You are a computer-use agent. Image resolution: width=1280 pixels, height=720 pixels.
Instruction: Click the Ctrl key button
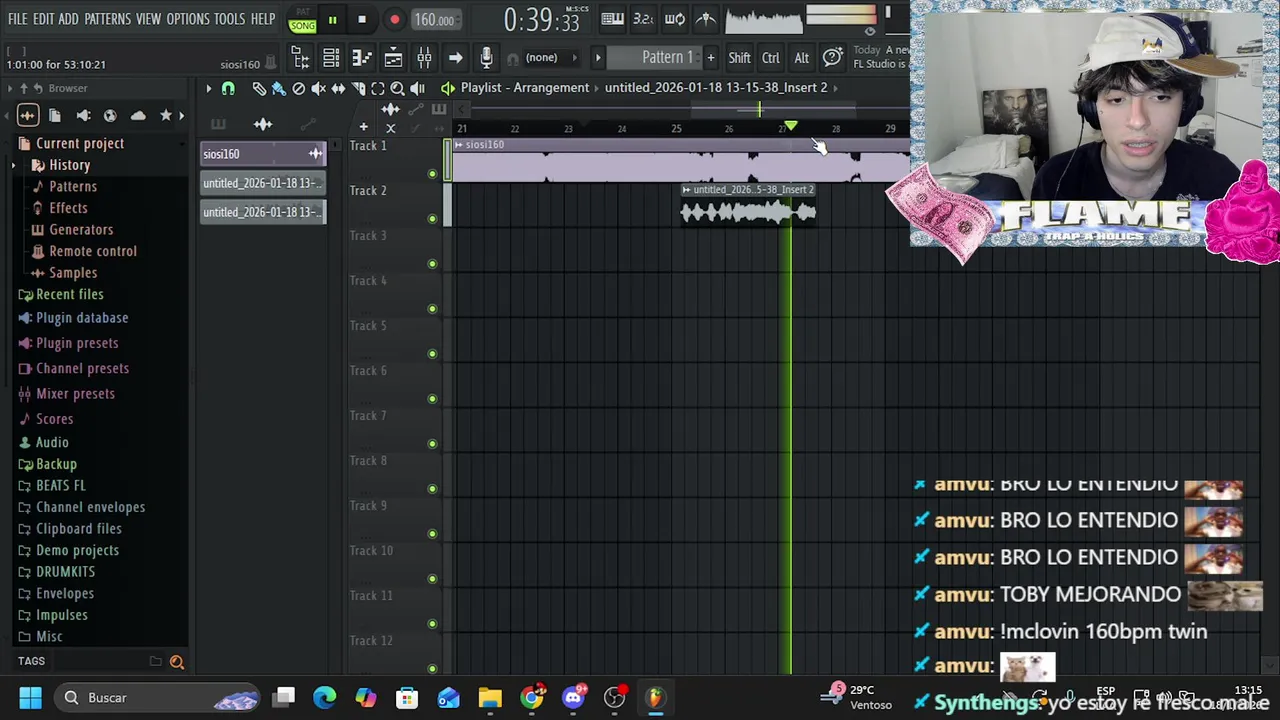pos(770,58)
